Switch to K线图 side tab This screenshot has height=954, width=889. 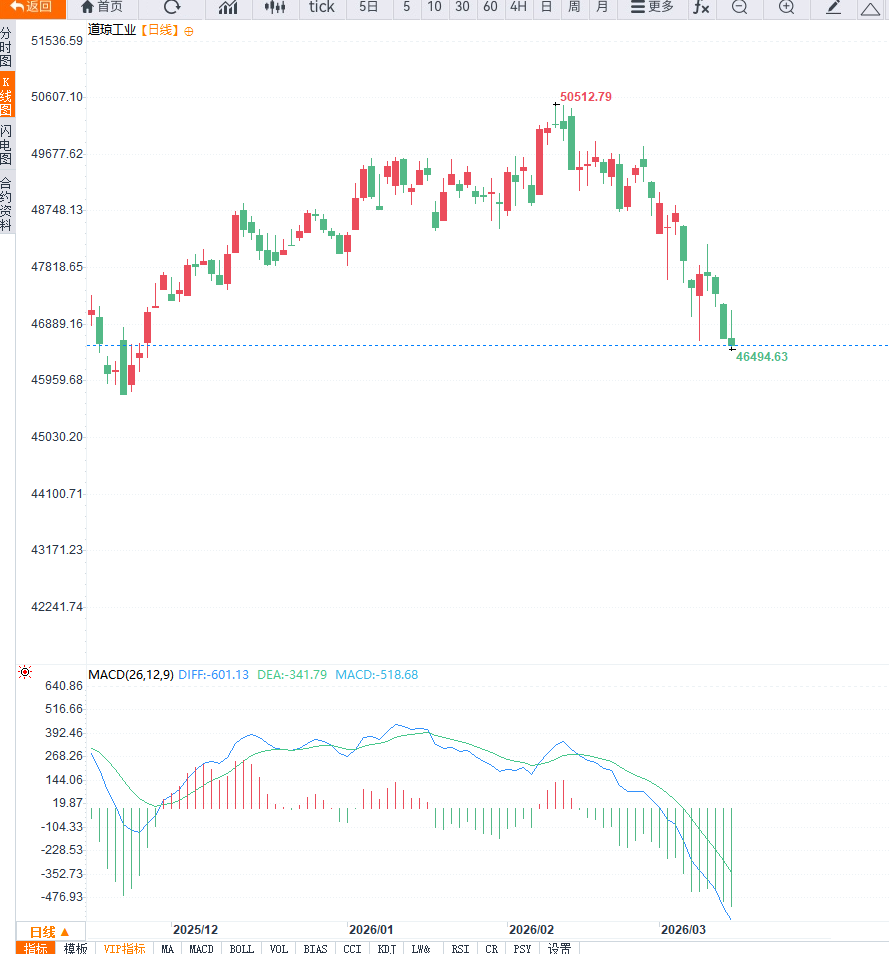(x=7, y=96)
